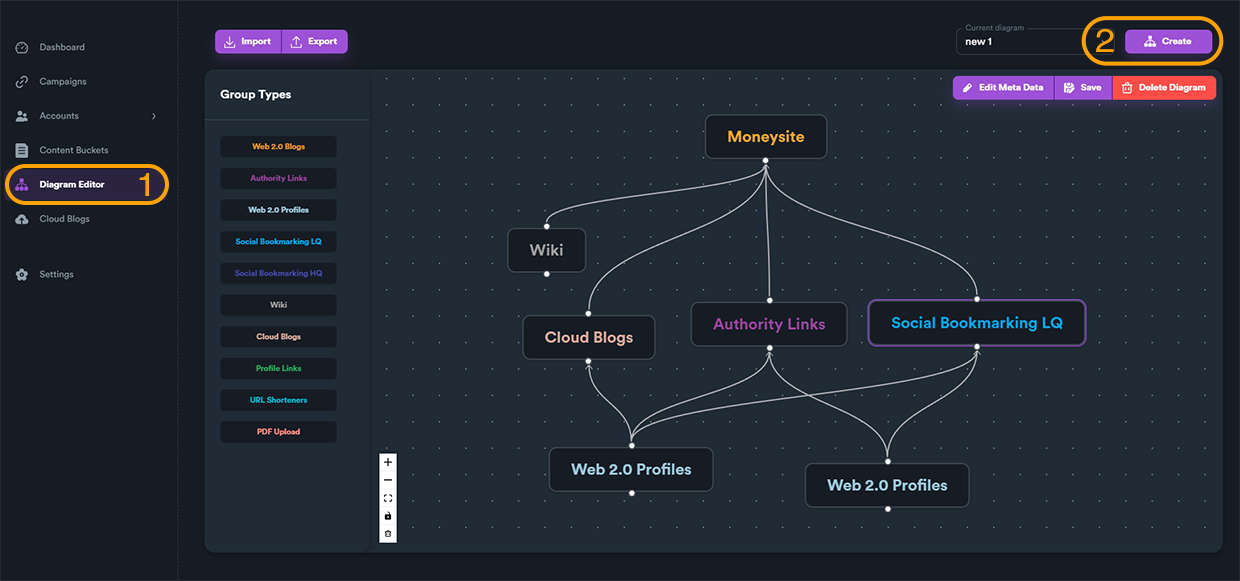Select Web 2.0 Blogs group type
Image resolution: width=1240 pixels, height=581 pixels.
tap(278, 146)
